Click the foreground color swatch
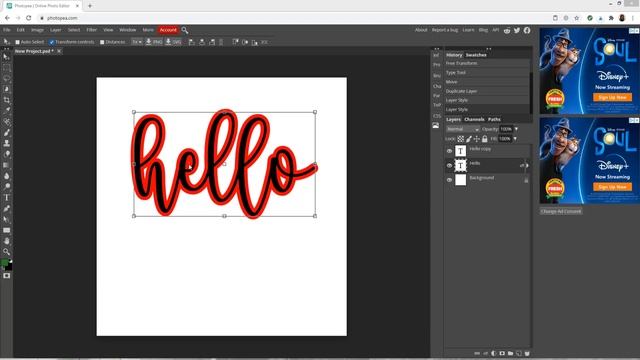 [4, 263]
